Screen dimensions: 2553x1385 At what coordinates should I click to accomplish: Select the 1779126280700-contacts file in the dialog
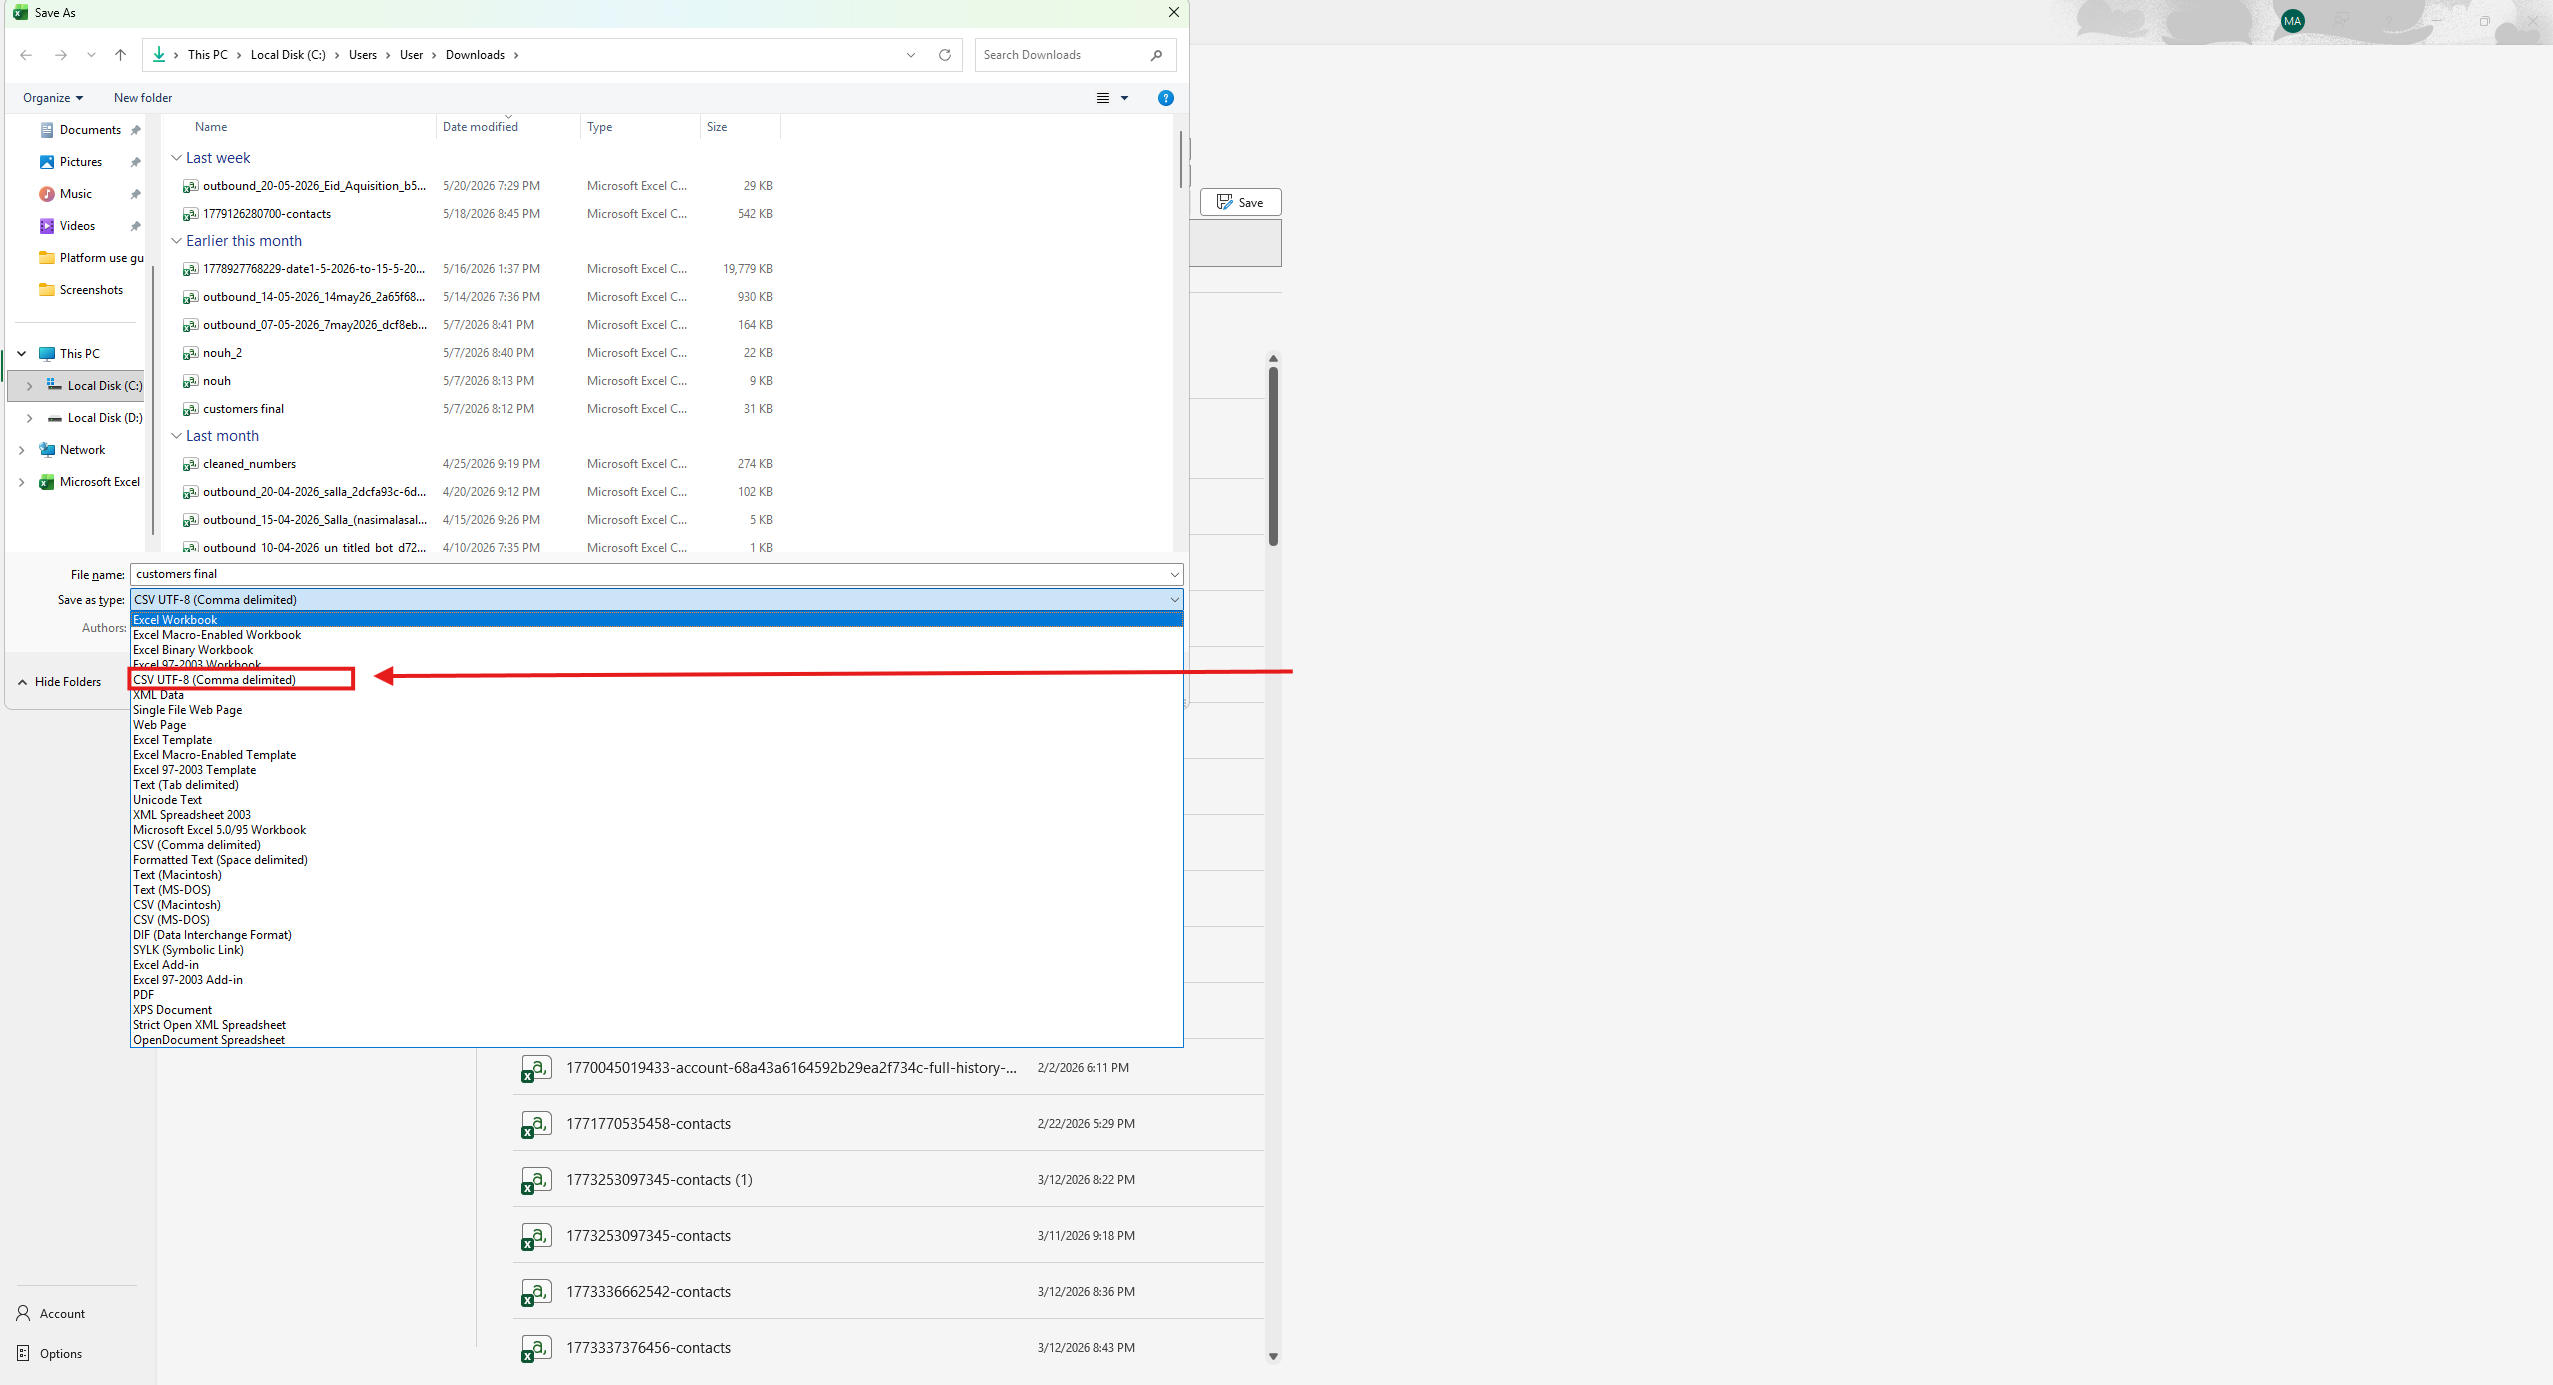tap(267, 214)
